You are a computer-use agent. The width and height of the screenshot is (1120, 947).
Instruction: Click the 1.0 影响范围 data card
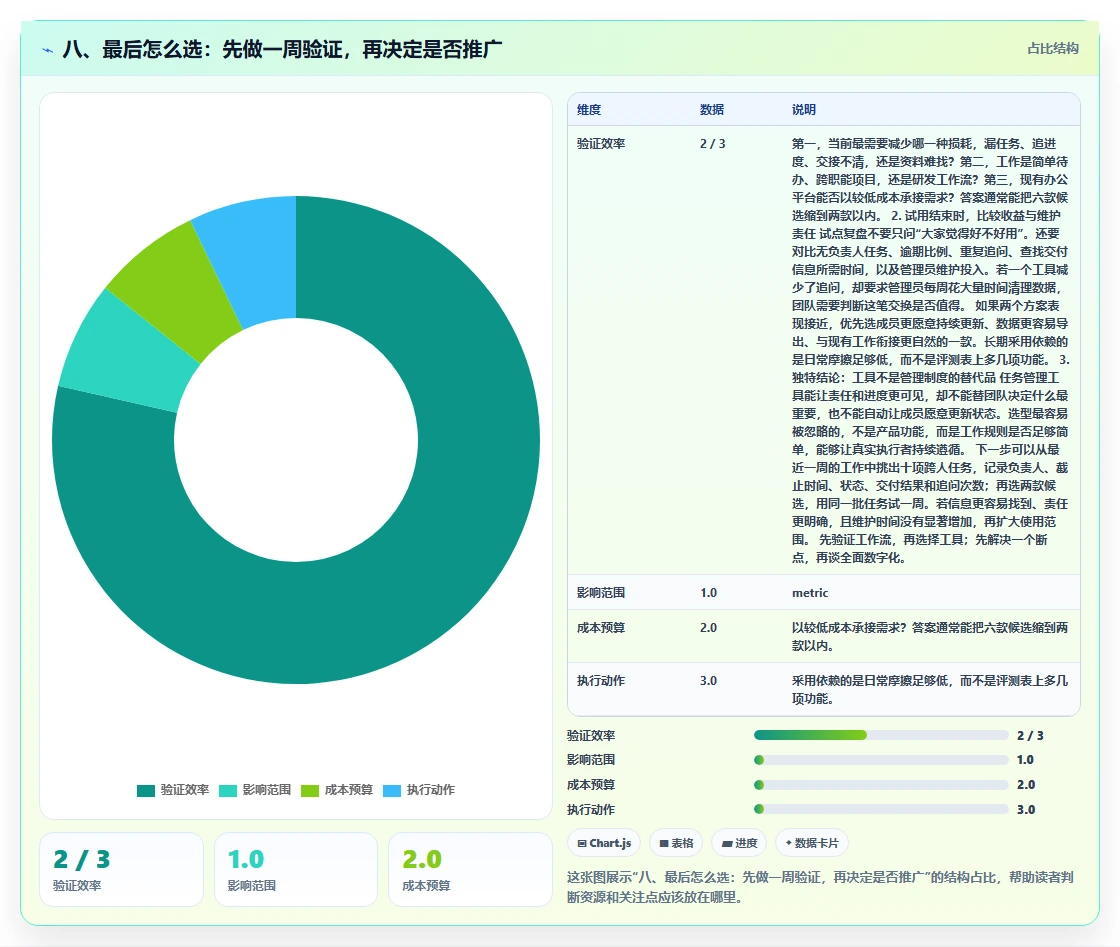(296, 869)
